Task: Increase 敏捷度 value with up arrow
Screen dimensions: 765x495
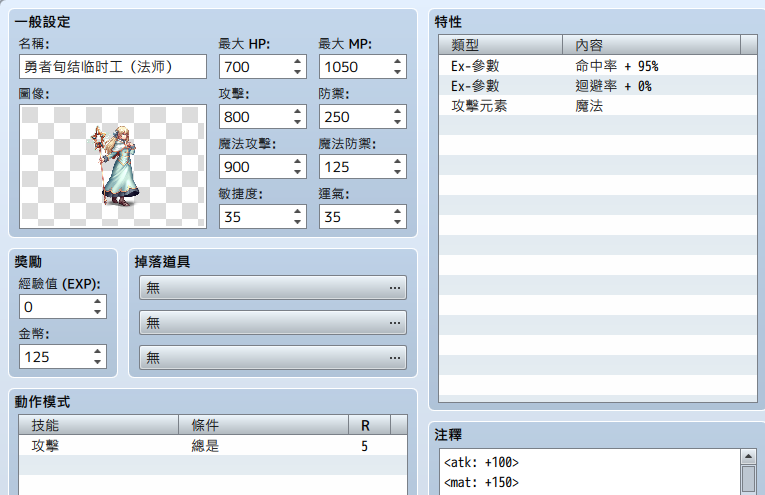Action: click(x=298, y=212)
